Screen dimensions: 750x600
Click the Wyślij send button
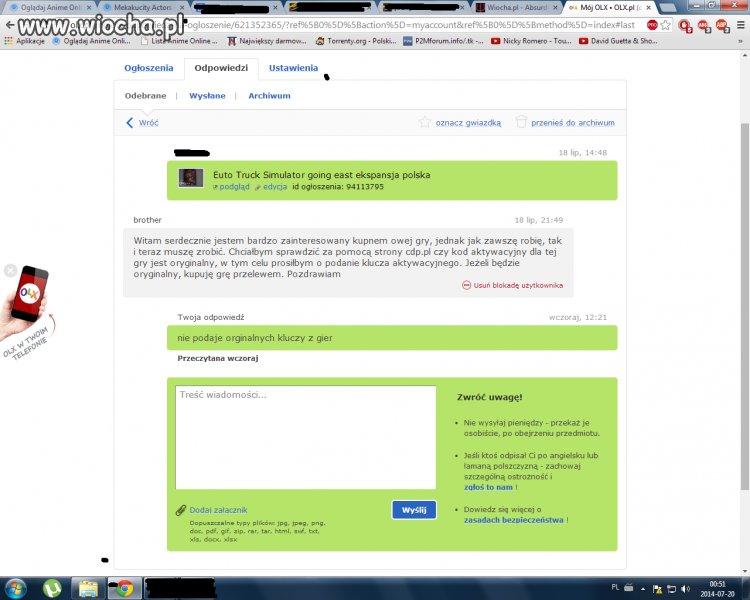(414, 510)
